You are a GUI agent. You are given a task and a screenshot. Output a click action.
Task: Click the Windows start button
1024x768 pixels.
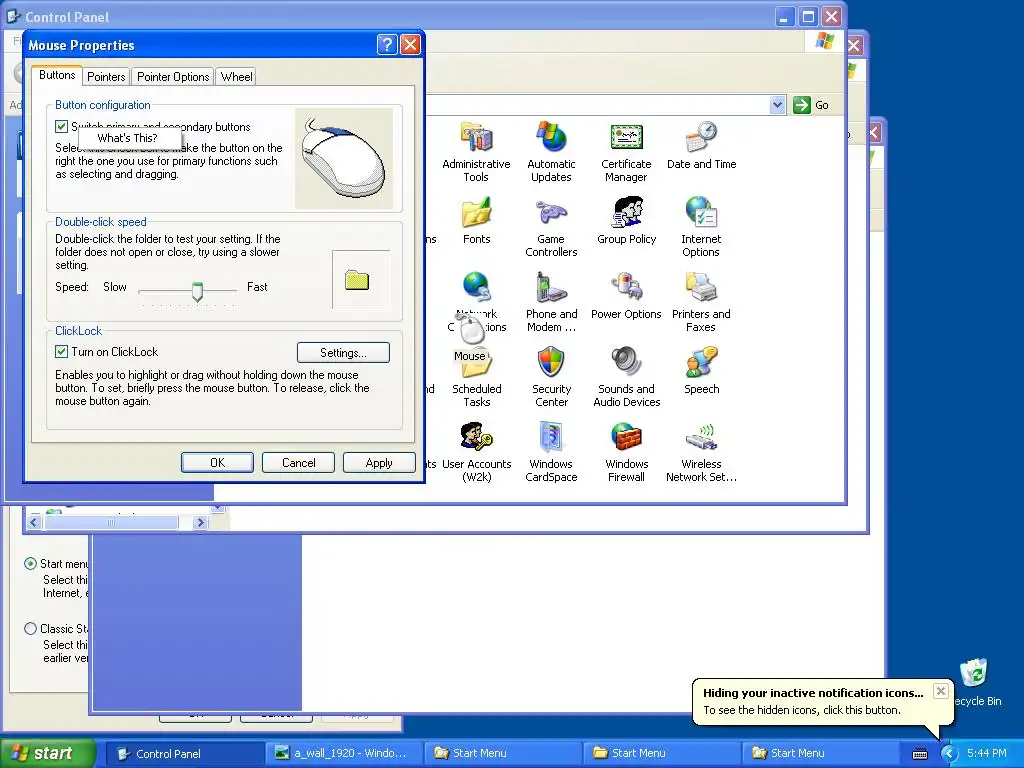[48, 753]
